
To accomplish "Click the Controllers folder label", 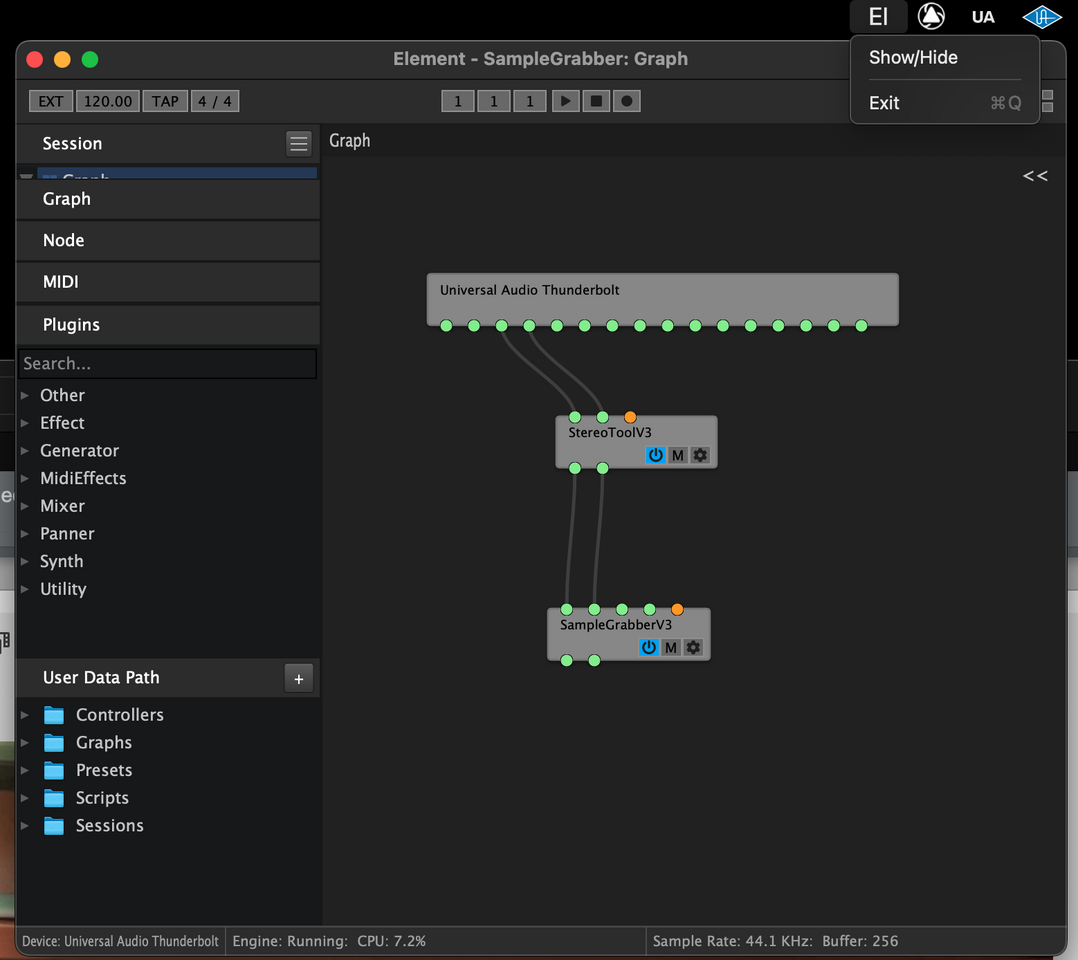I will (x=120, y=715).
